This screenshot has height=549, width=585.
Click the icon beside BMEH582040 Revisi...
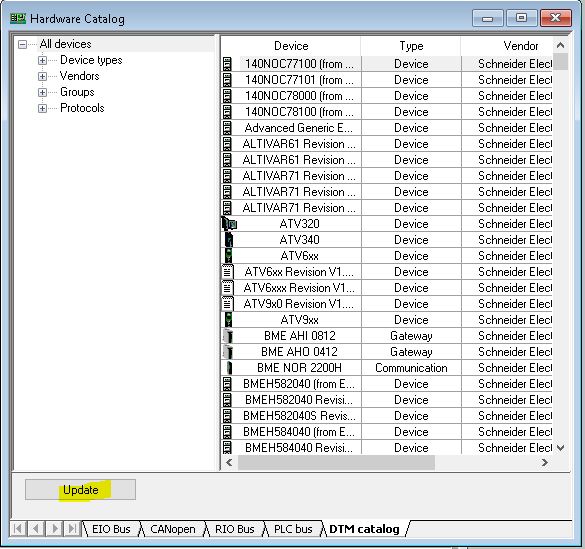[227, 400]
